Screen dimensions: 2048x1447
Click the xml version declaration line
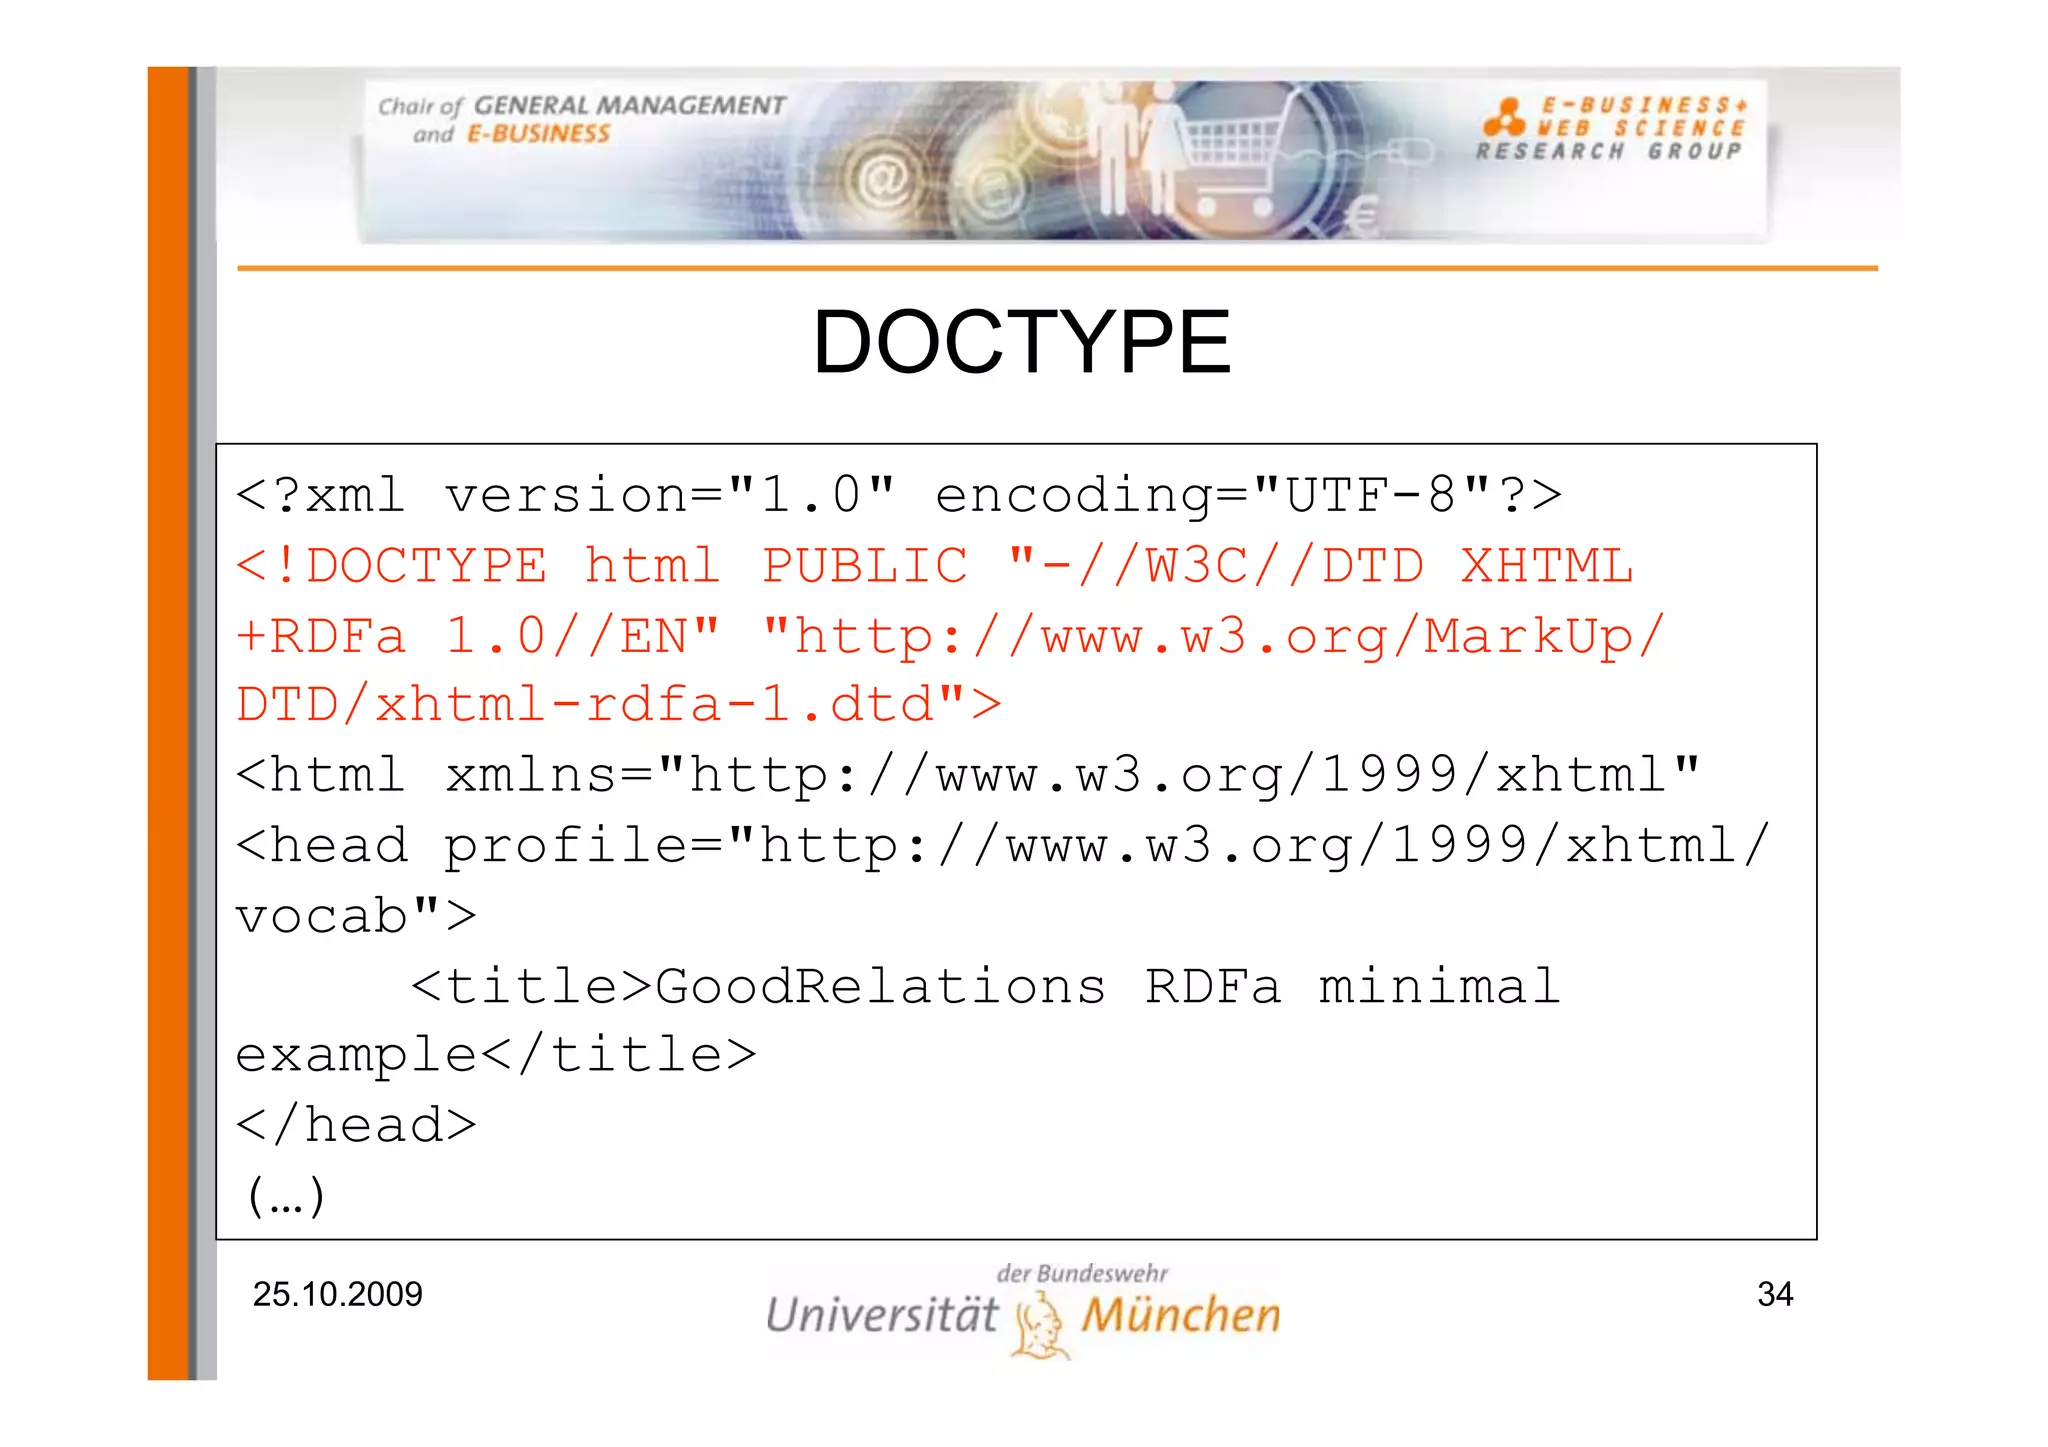coord(898,495)
